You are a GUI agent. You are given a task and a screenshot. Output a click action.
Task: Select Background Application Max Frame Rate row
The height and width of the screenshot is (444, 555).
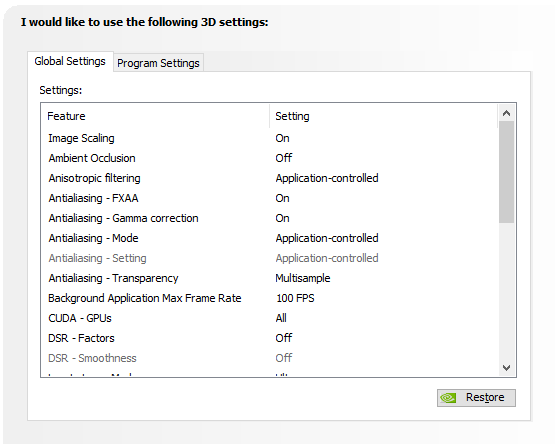[269, 298]
